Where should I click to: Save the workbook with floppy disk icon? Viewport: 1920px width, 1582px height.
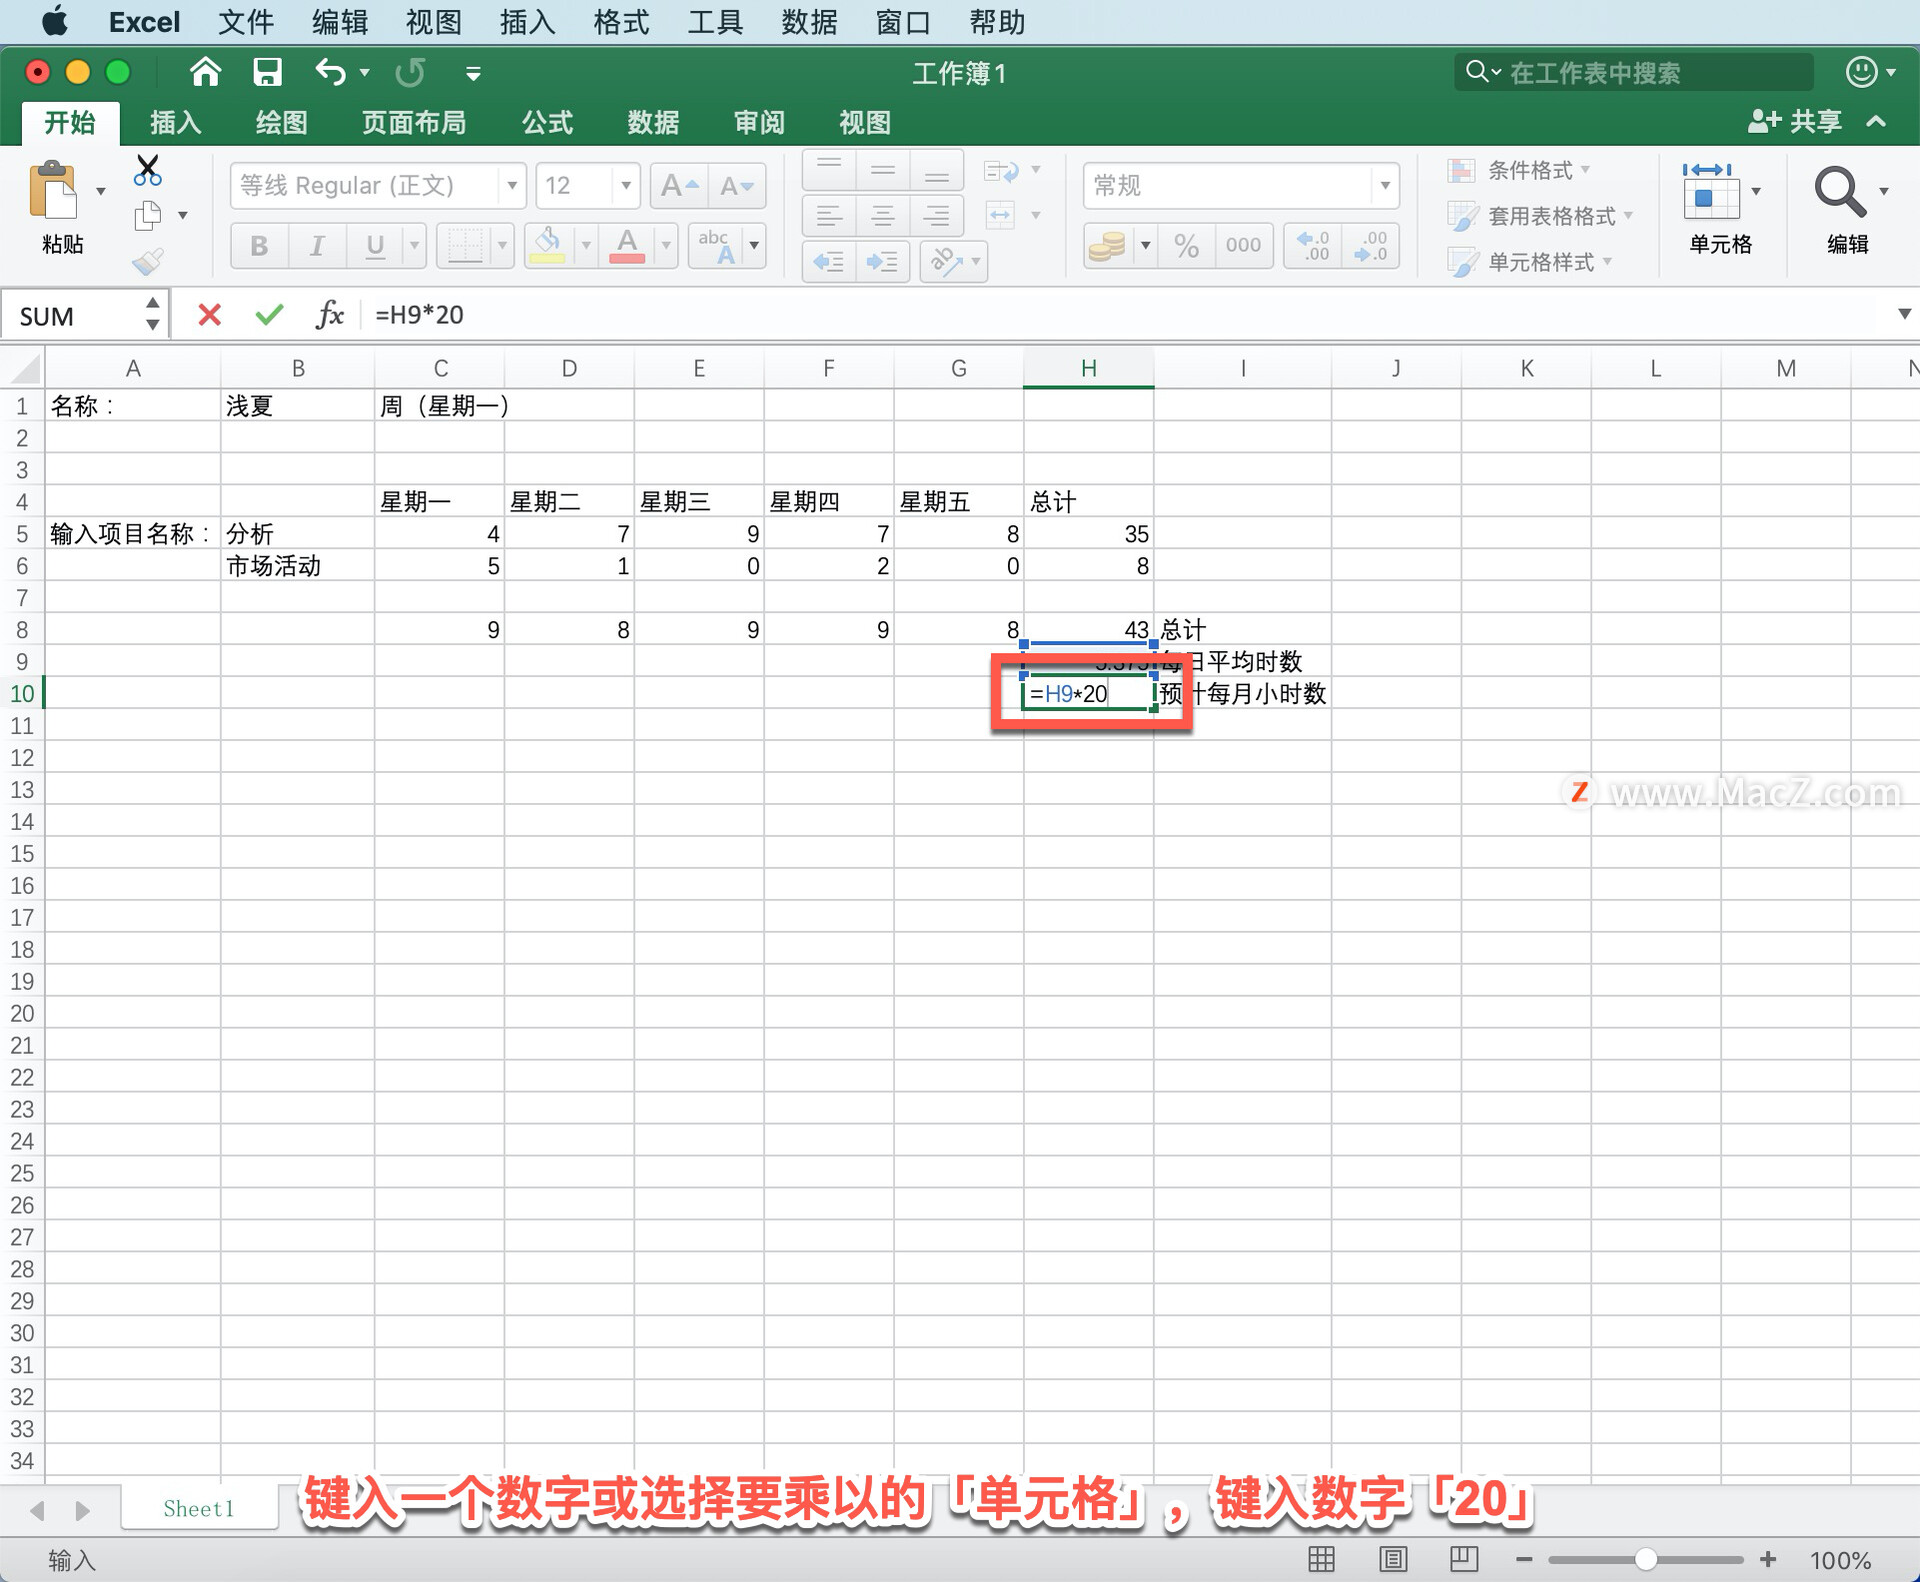click(x=267, y=72)
